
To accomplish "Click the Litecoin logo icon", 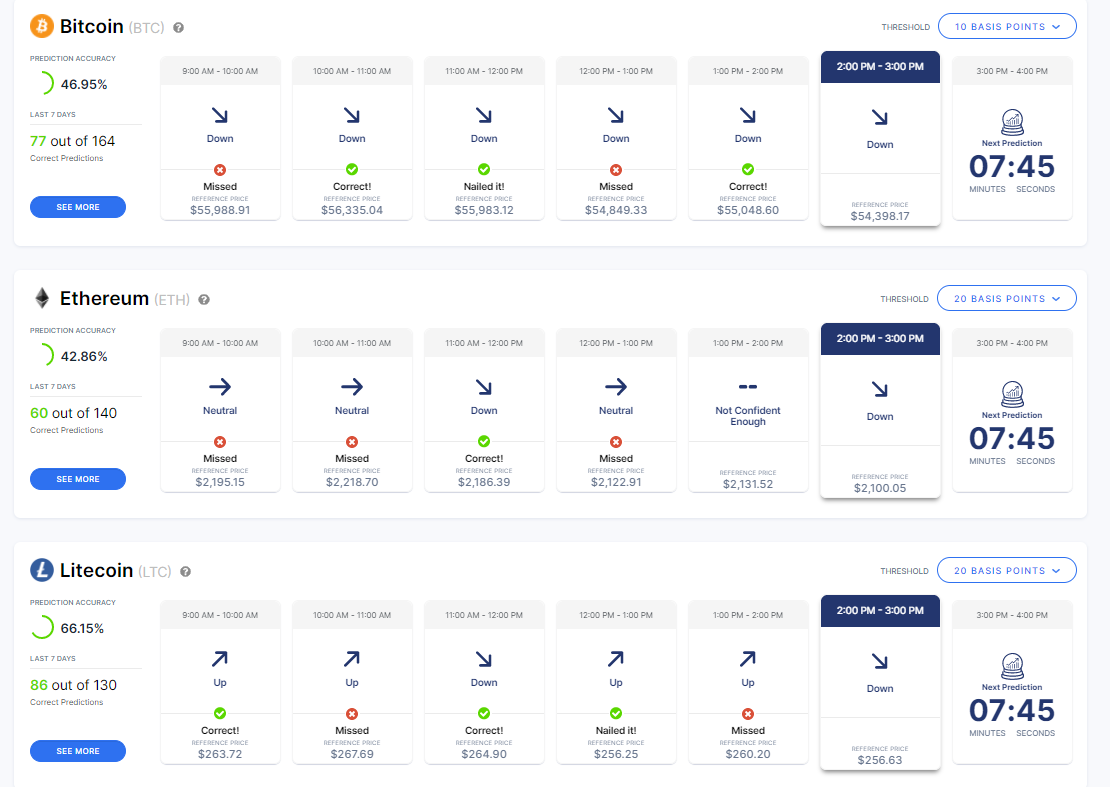I will pos(42,570).
